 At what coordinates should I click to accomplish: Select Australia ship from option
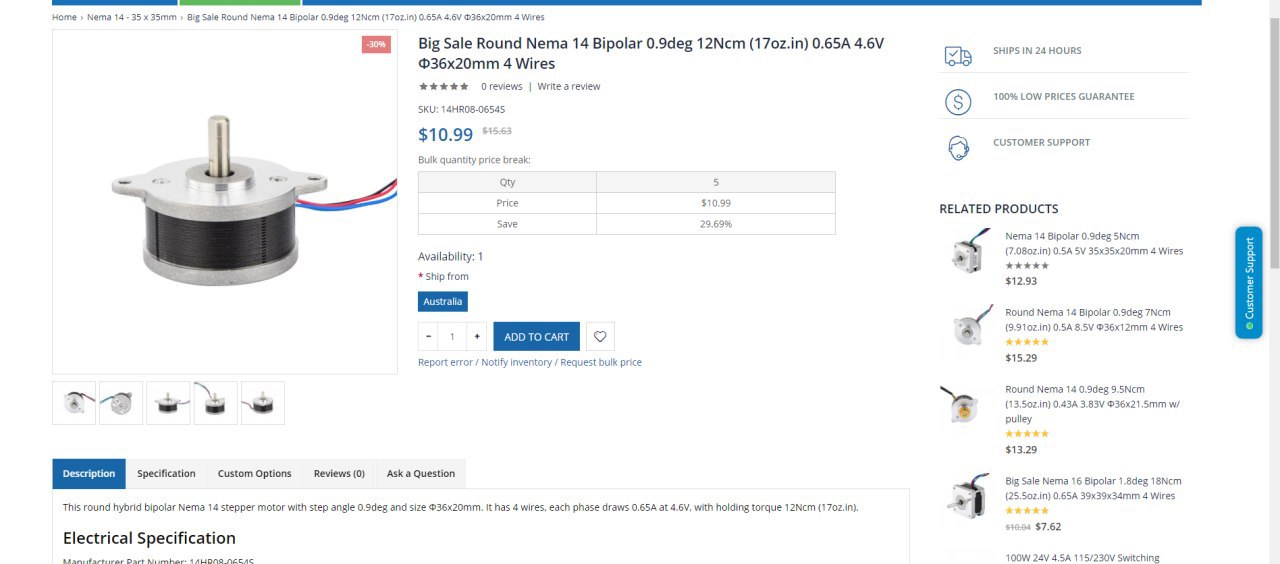coord(442,301)
